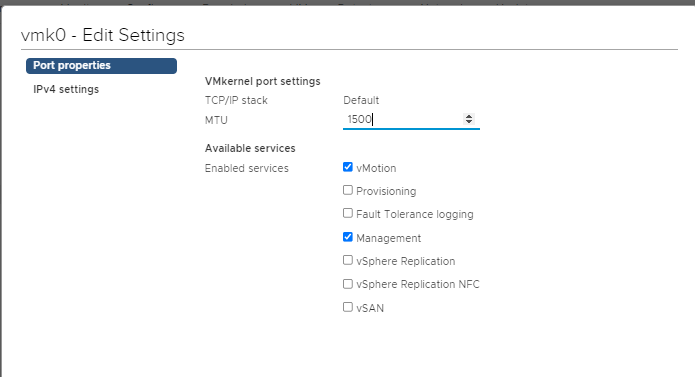Click the VMkernel port settings heading

(262, 81)
